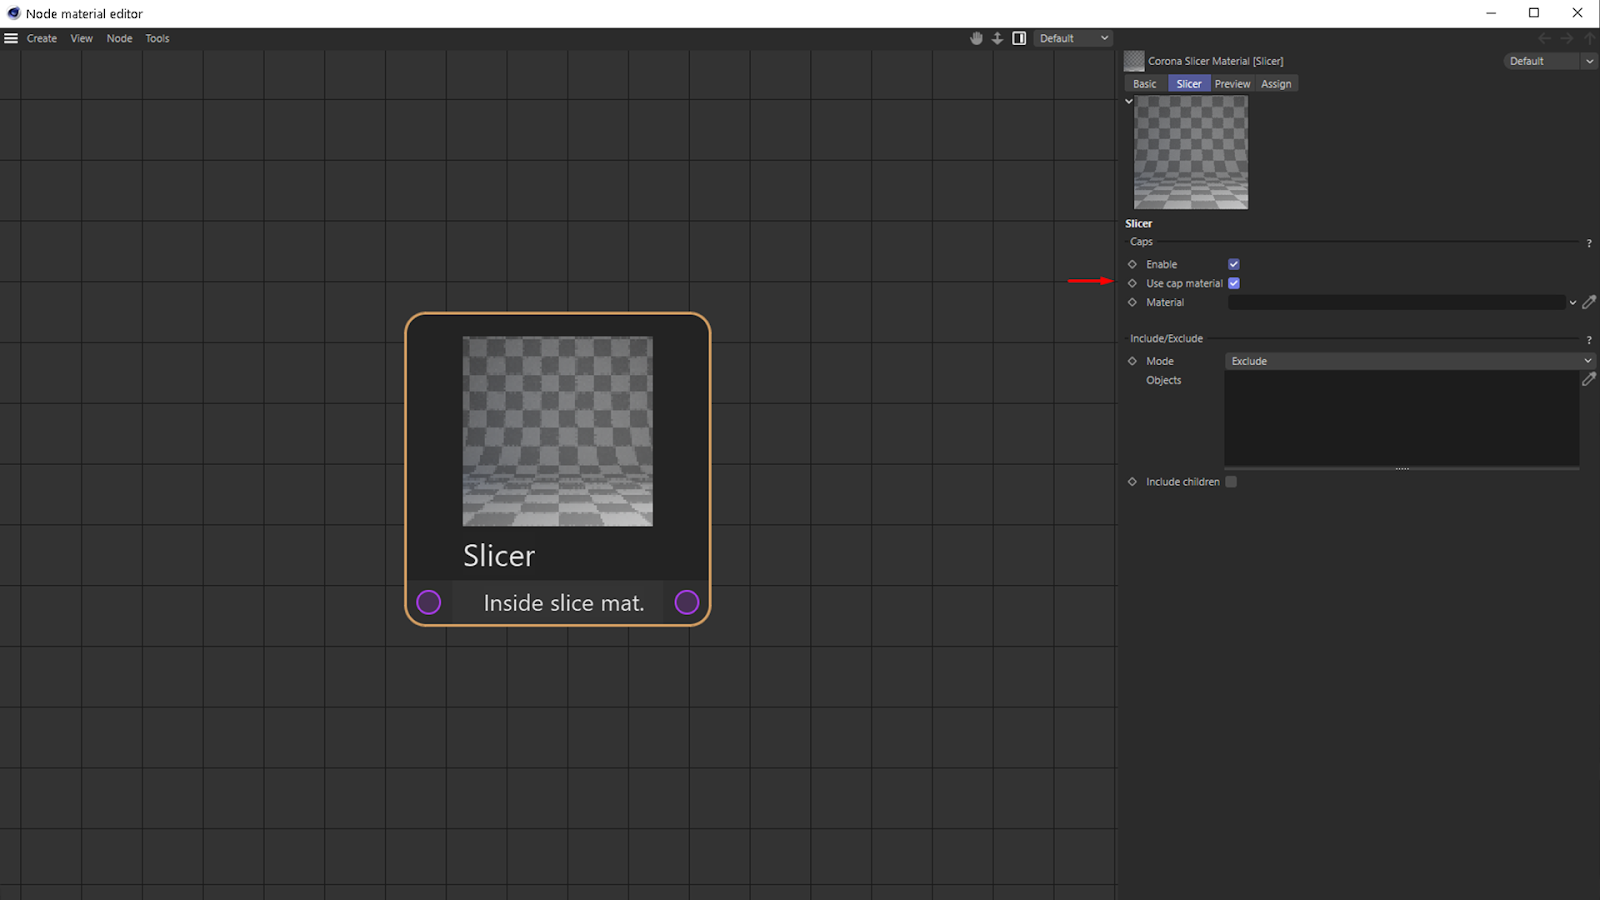The width and height of the screenshot is (1600, 900).
Task: Toggle the split panel layout icon
Action: click(1019, 38)
